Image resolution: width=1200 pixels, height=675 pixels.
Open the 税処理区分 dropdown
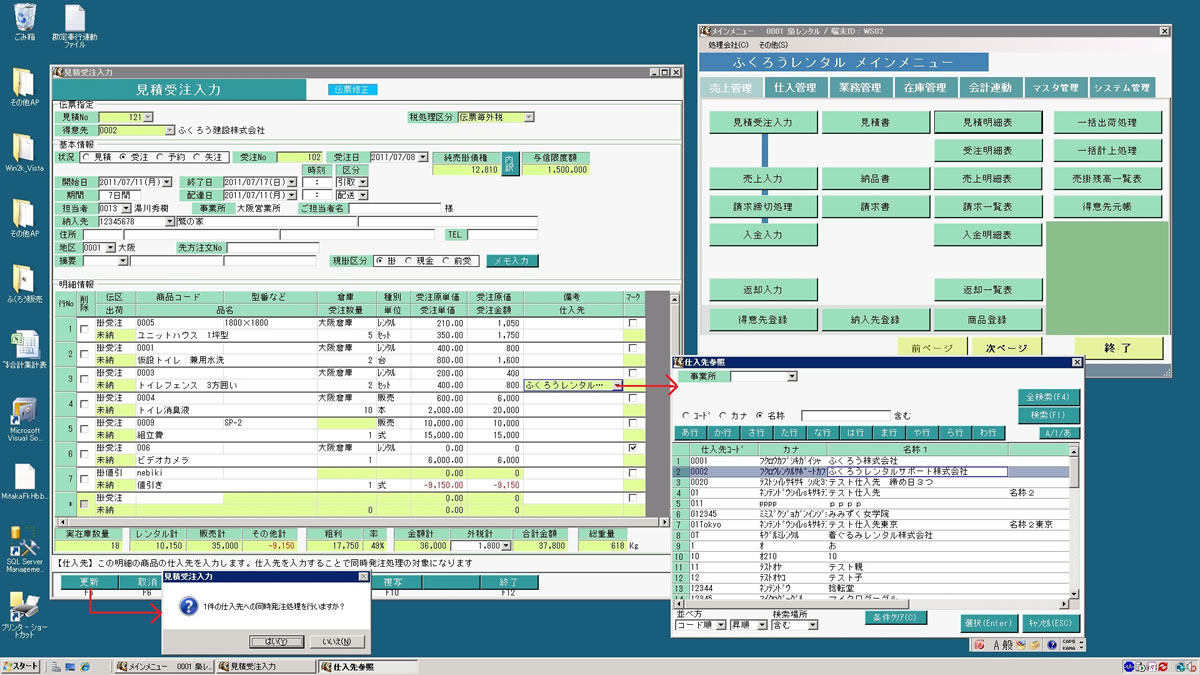pos(529,117)
